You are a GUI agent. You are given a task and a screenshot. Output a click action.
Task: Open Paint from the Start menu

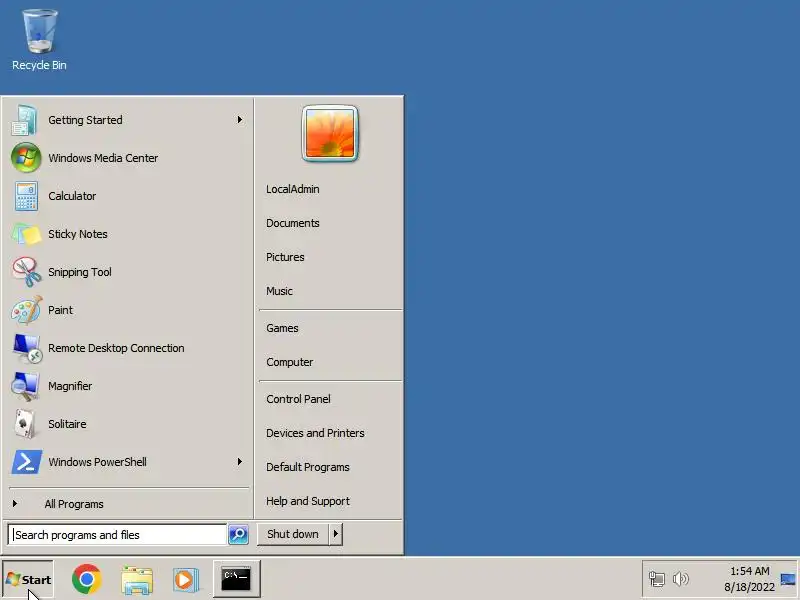128,310
